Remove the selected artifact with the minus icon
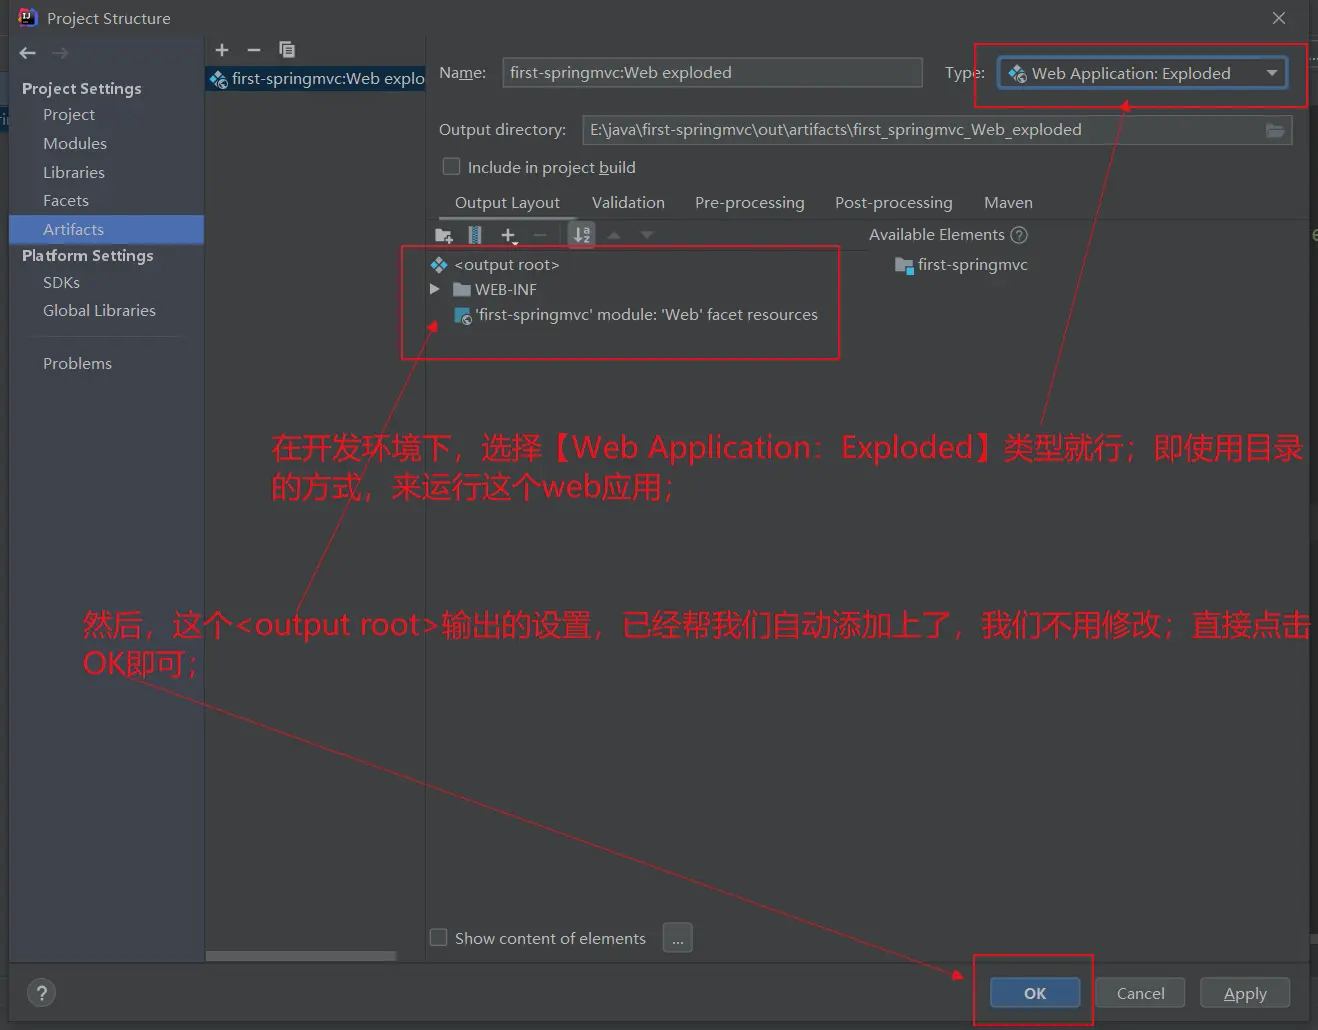The width and height of the screenshot is (1318, 1030). pyautogui.click(x=254, y=49)
